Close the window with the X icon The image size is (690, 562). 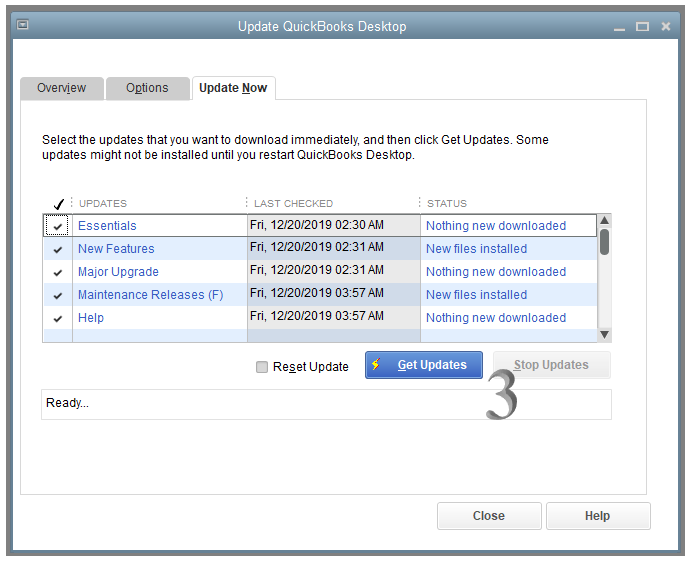point(665,26)
